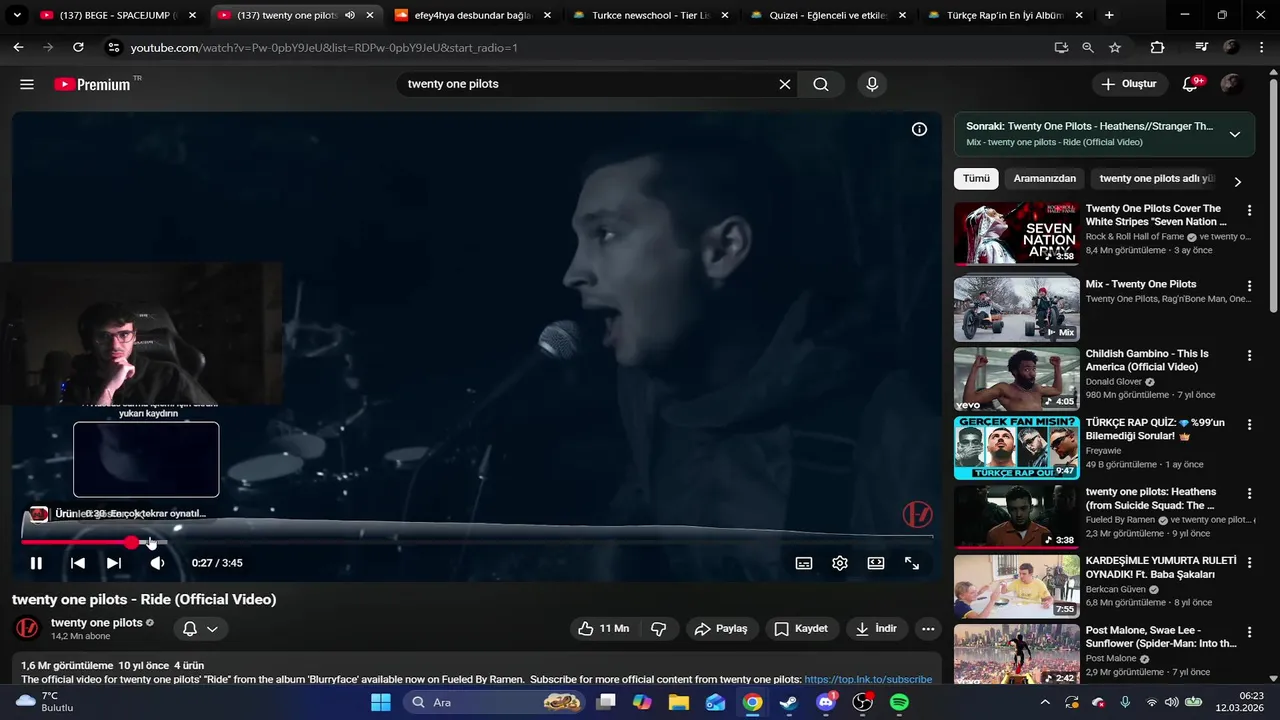
Task: Switch to Turkce newschool Tier List tab
Action: pos(649,15)
